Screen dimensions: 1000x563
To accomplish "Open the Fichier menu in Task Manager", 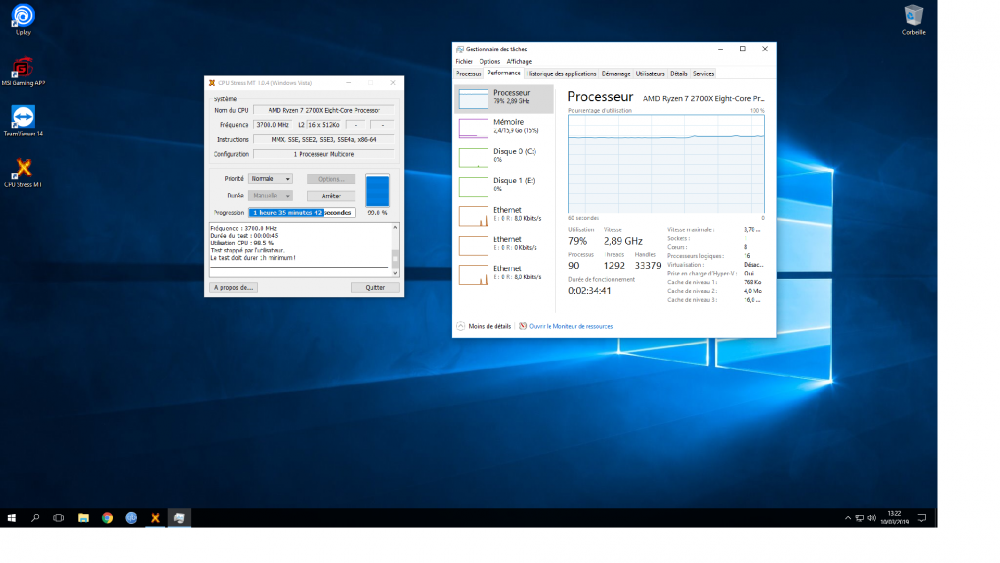I will tap(463, 61).
